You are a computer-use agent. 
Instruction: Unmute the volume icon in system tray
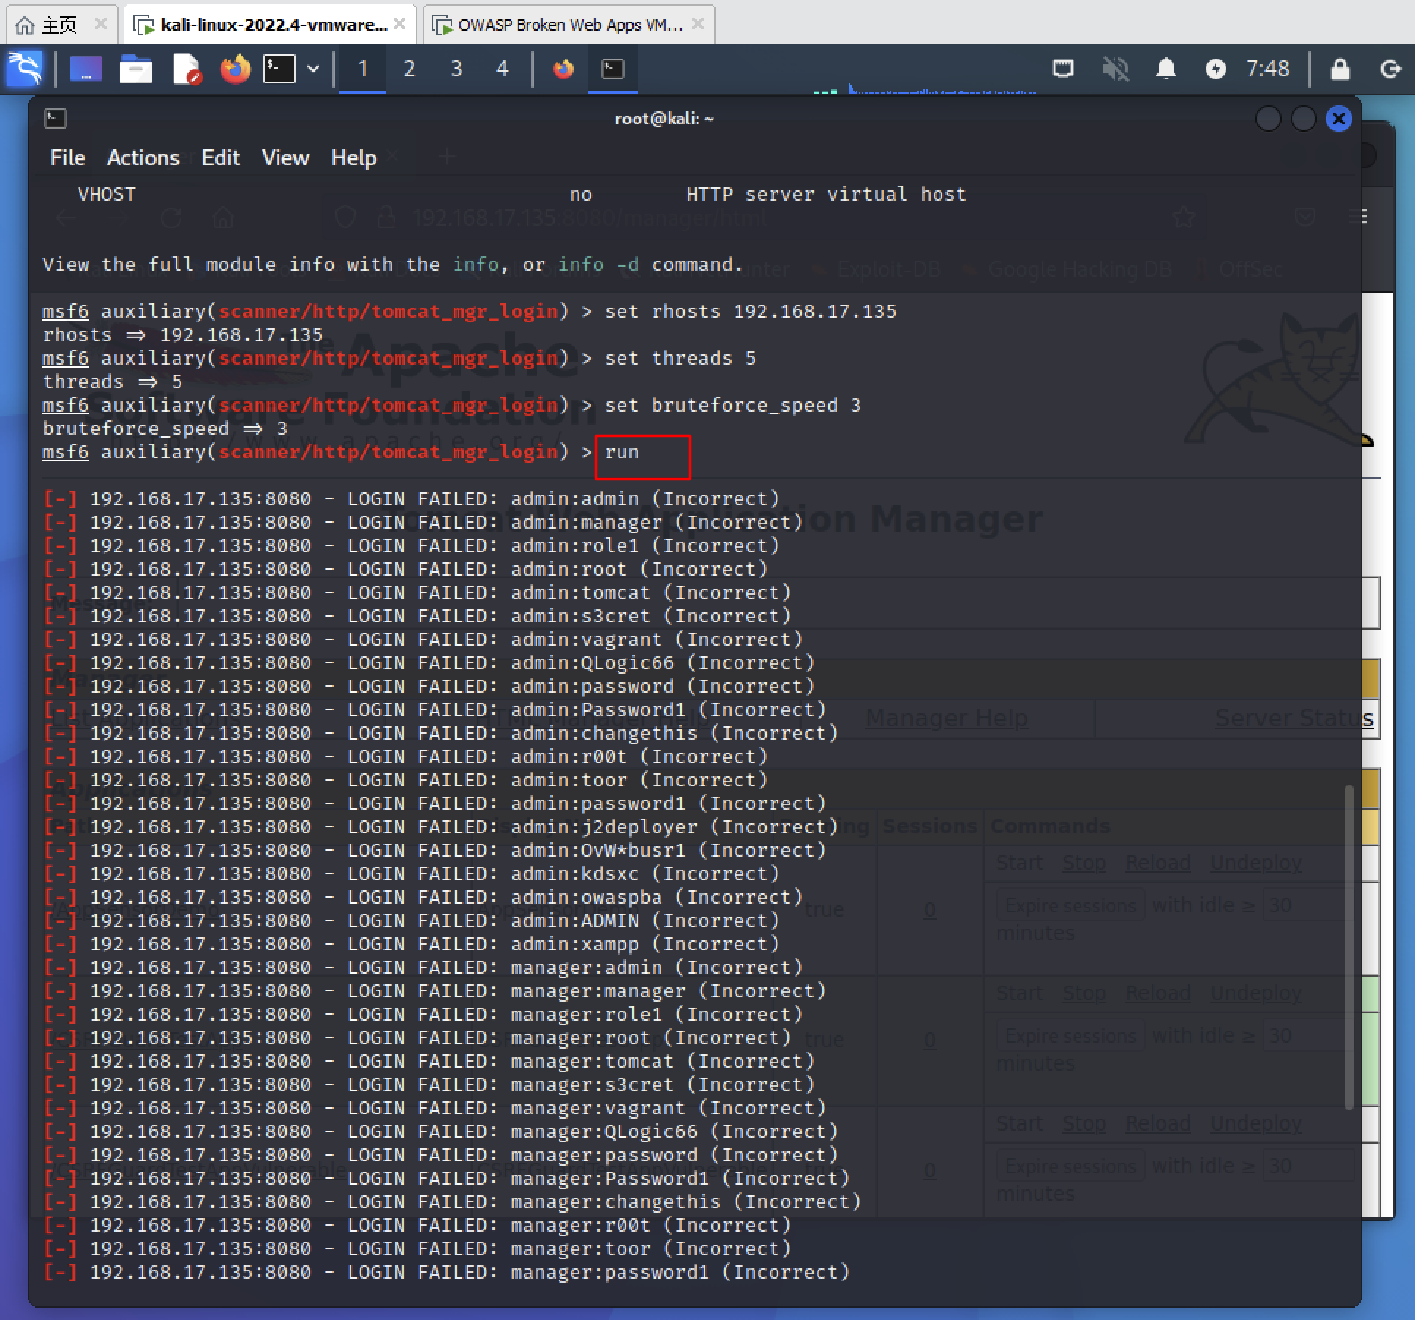(1115, 69)
